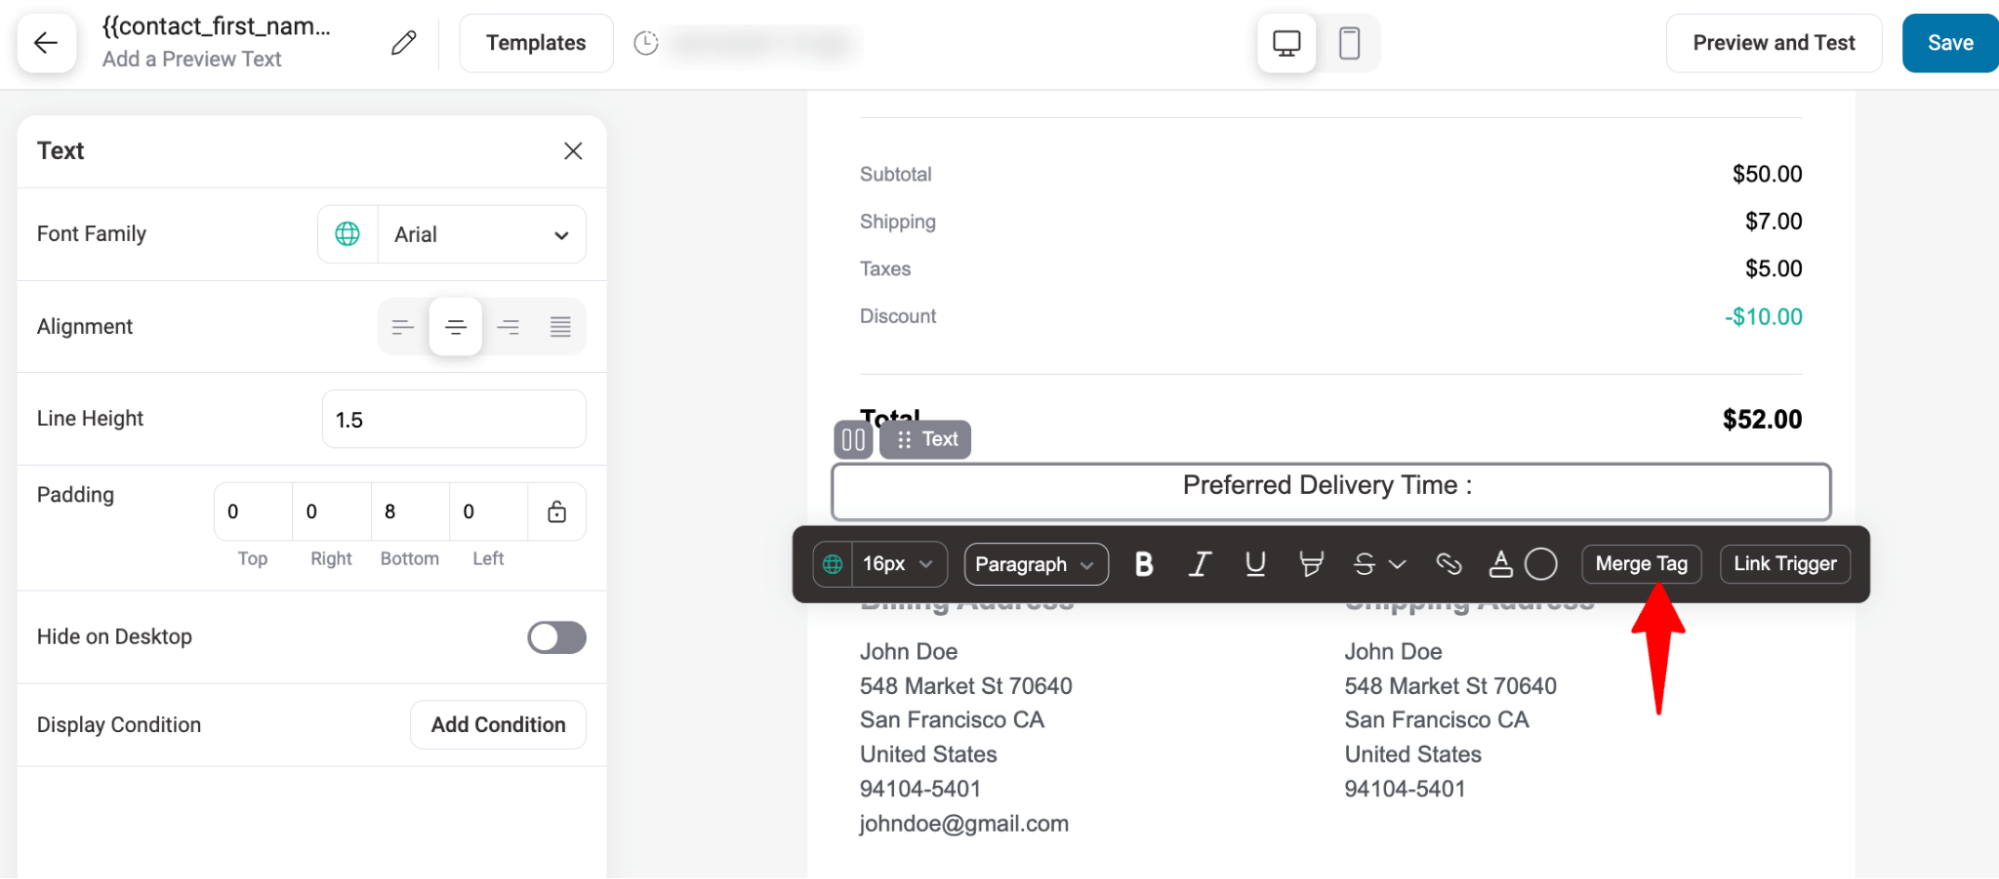Toggle italic formatting
Image resolution: width=1999 pixels, height=879 pixels.
point(1199,565)
